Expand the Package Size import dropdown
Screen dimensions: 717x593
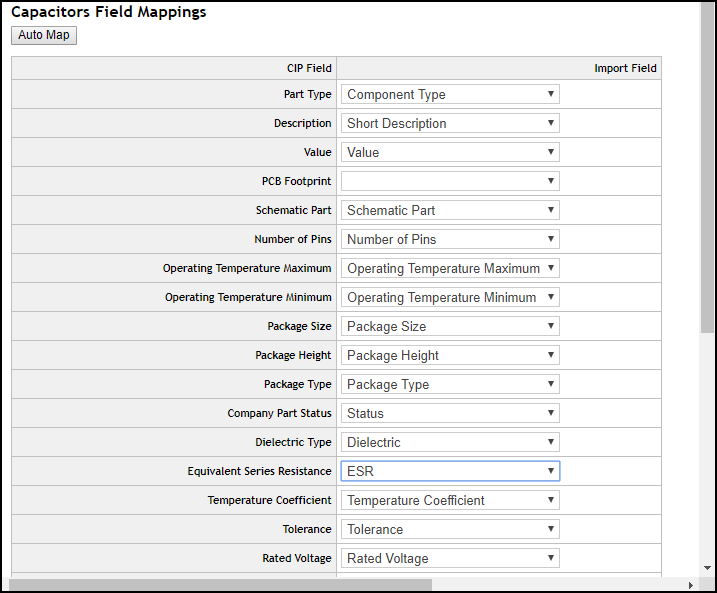pyautogui.click(x=450, y=326)
